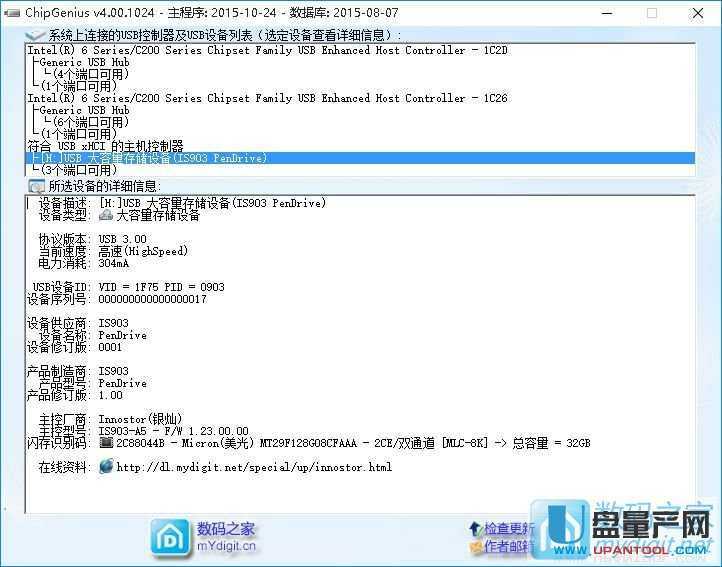Click the protocol version USB 3.00 value
This screenshot has width=722, height=567.
coord(122,239)
